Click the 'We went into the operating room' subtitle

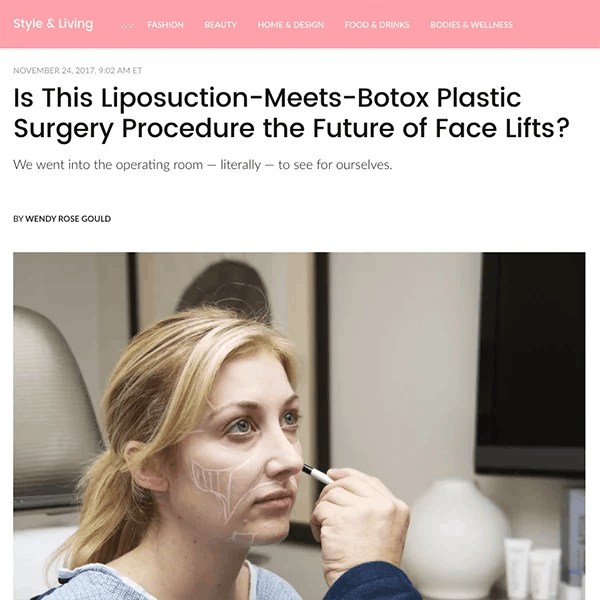click(202, 165)
